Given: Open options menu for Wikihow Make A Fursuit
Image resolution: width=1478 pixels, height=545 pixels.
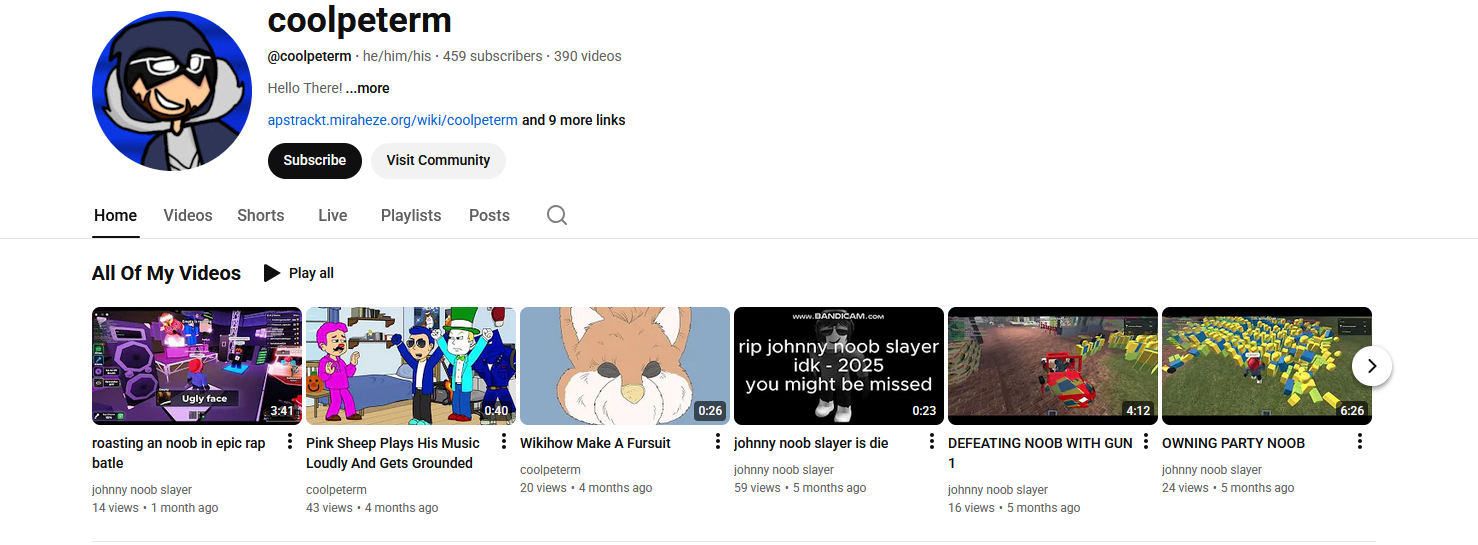Looking at the screenshot, I should pyautogui.click(x=718, y=442).
